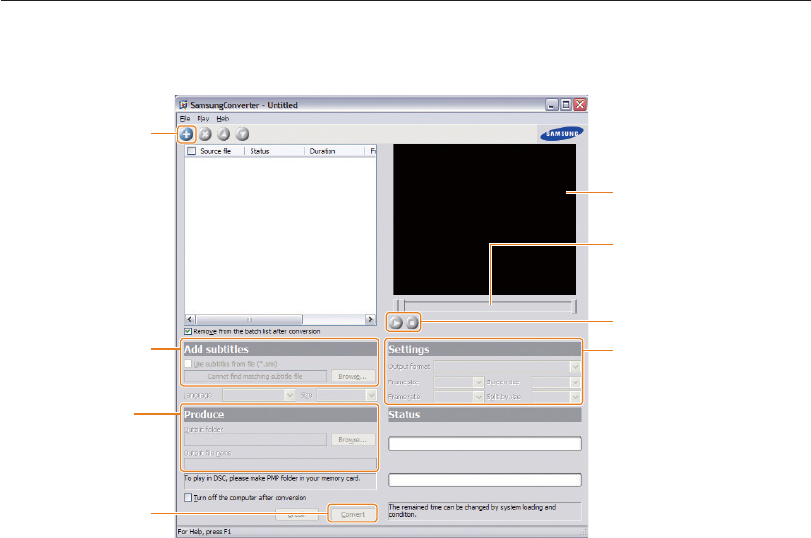Expand the Screen size dropdown
The height and width of the screenshot is (538, 811).
(x=575, y=382)
